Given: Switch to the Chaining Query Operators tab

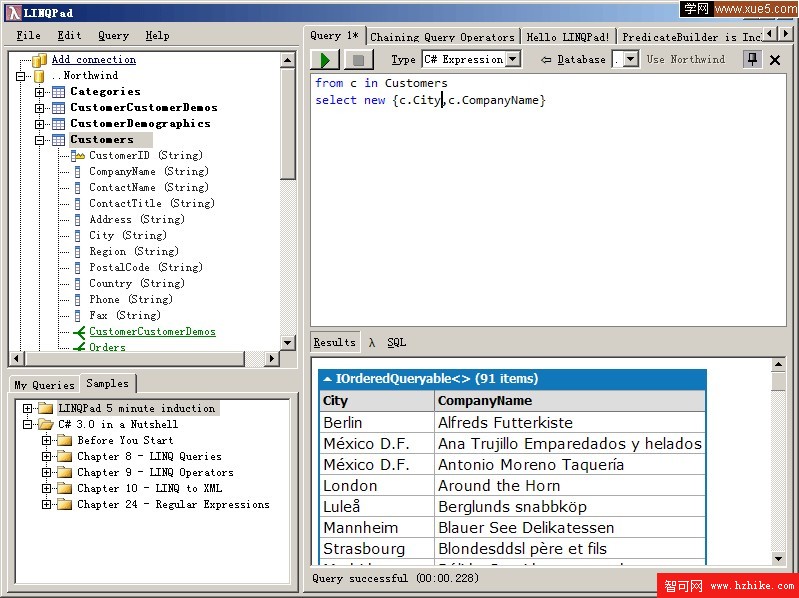Looking at the screenshot, I should point(442,37).
